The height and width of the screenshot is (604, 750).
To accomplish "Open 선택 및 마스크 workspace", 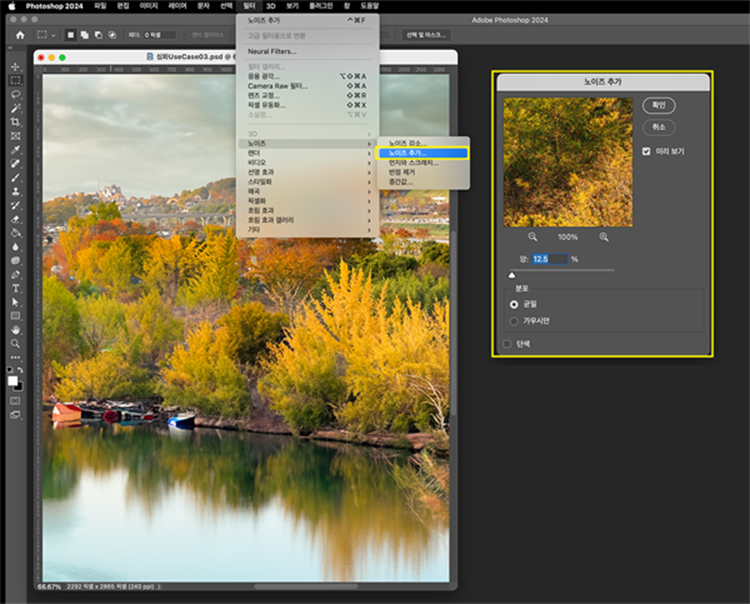I will (x=426, y=35).
